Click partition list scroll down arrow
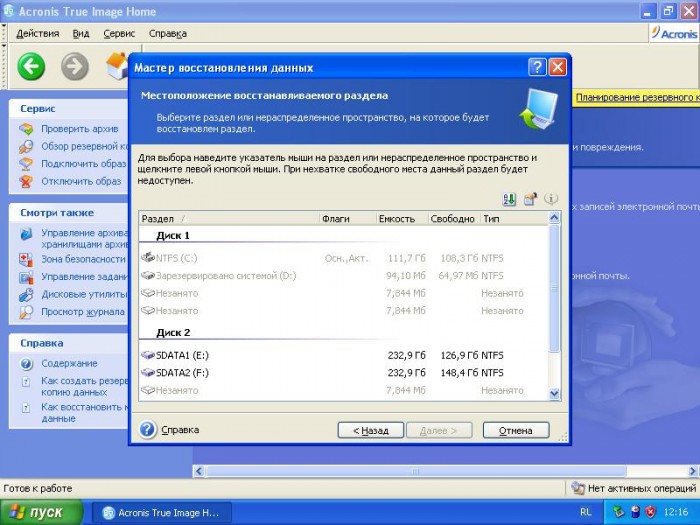The height and width of the screenshot is (525, 700). [x=554, y=393]
